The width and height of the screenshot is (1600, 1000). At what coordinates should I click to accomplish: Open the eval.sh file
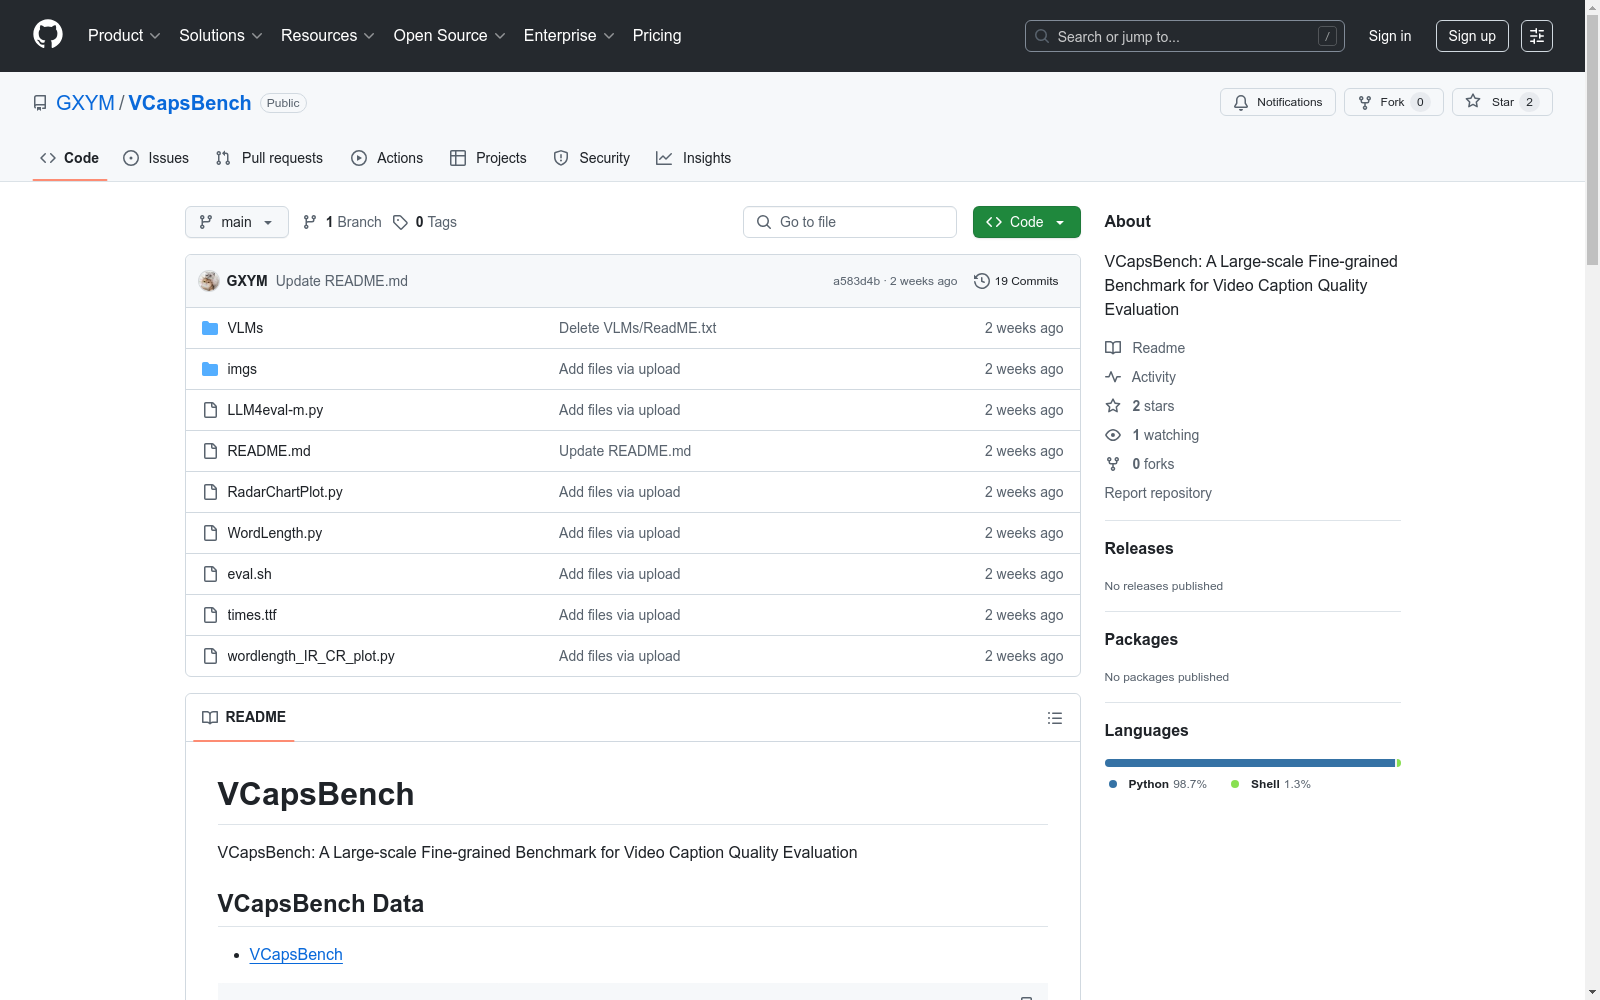pyautogui.click(x=250, y=574)
